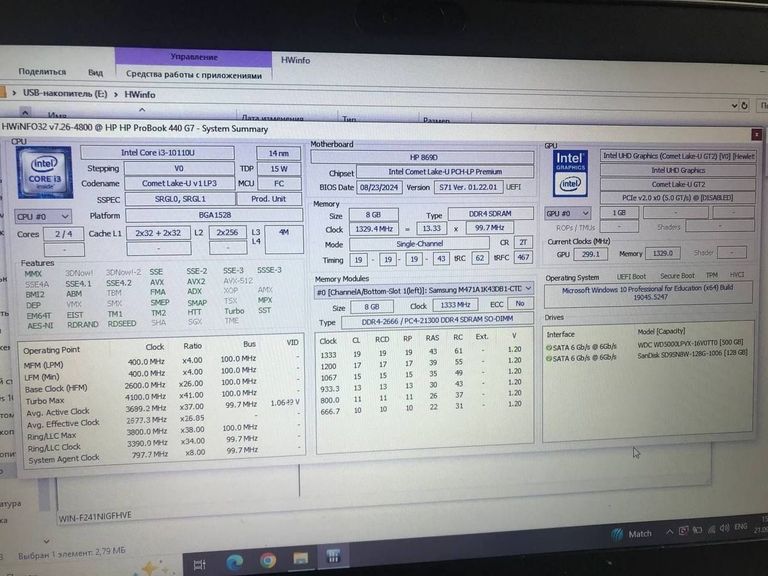Open the CPU #0 selector dropdown

(43, 216)
